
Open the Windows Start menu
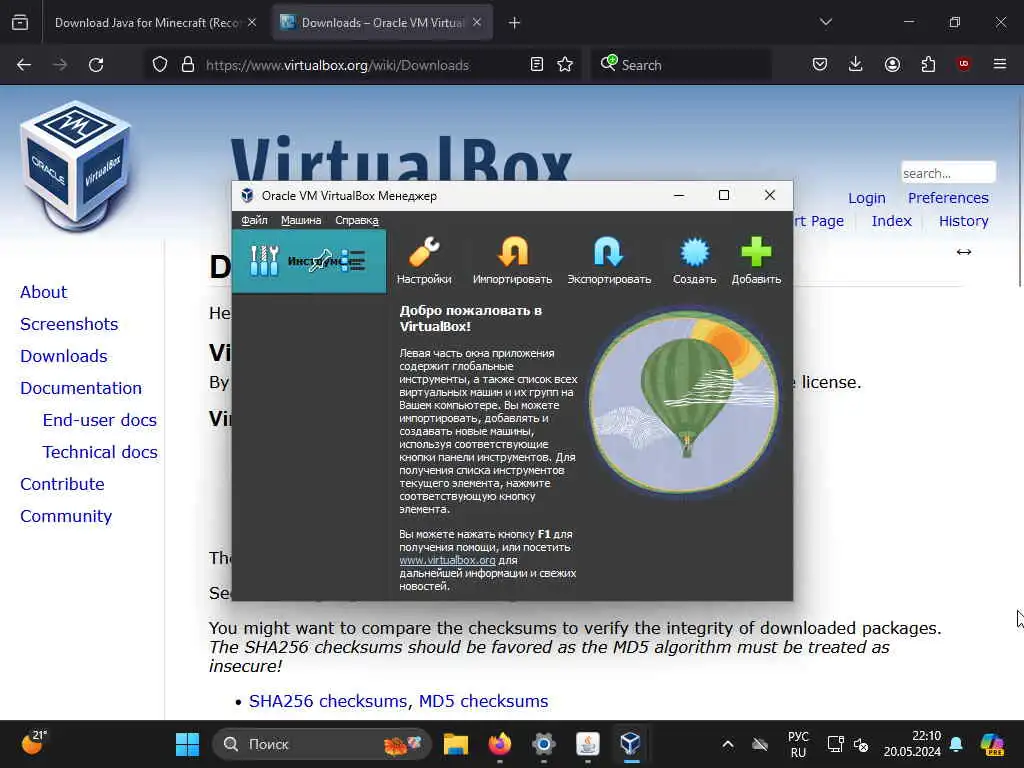187,744
